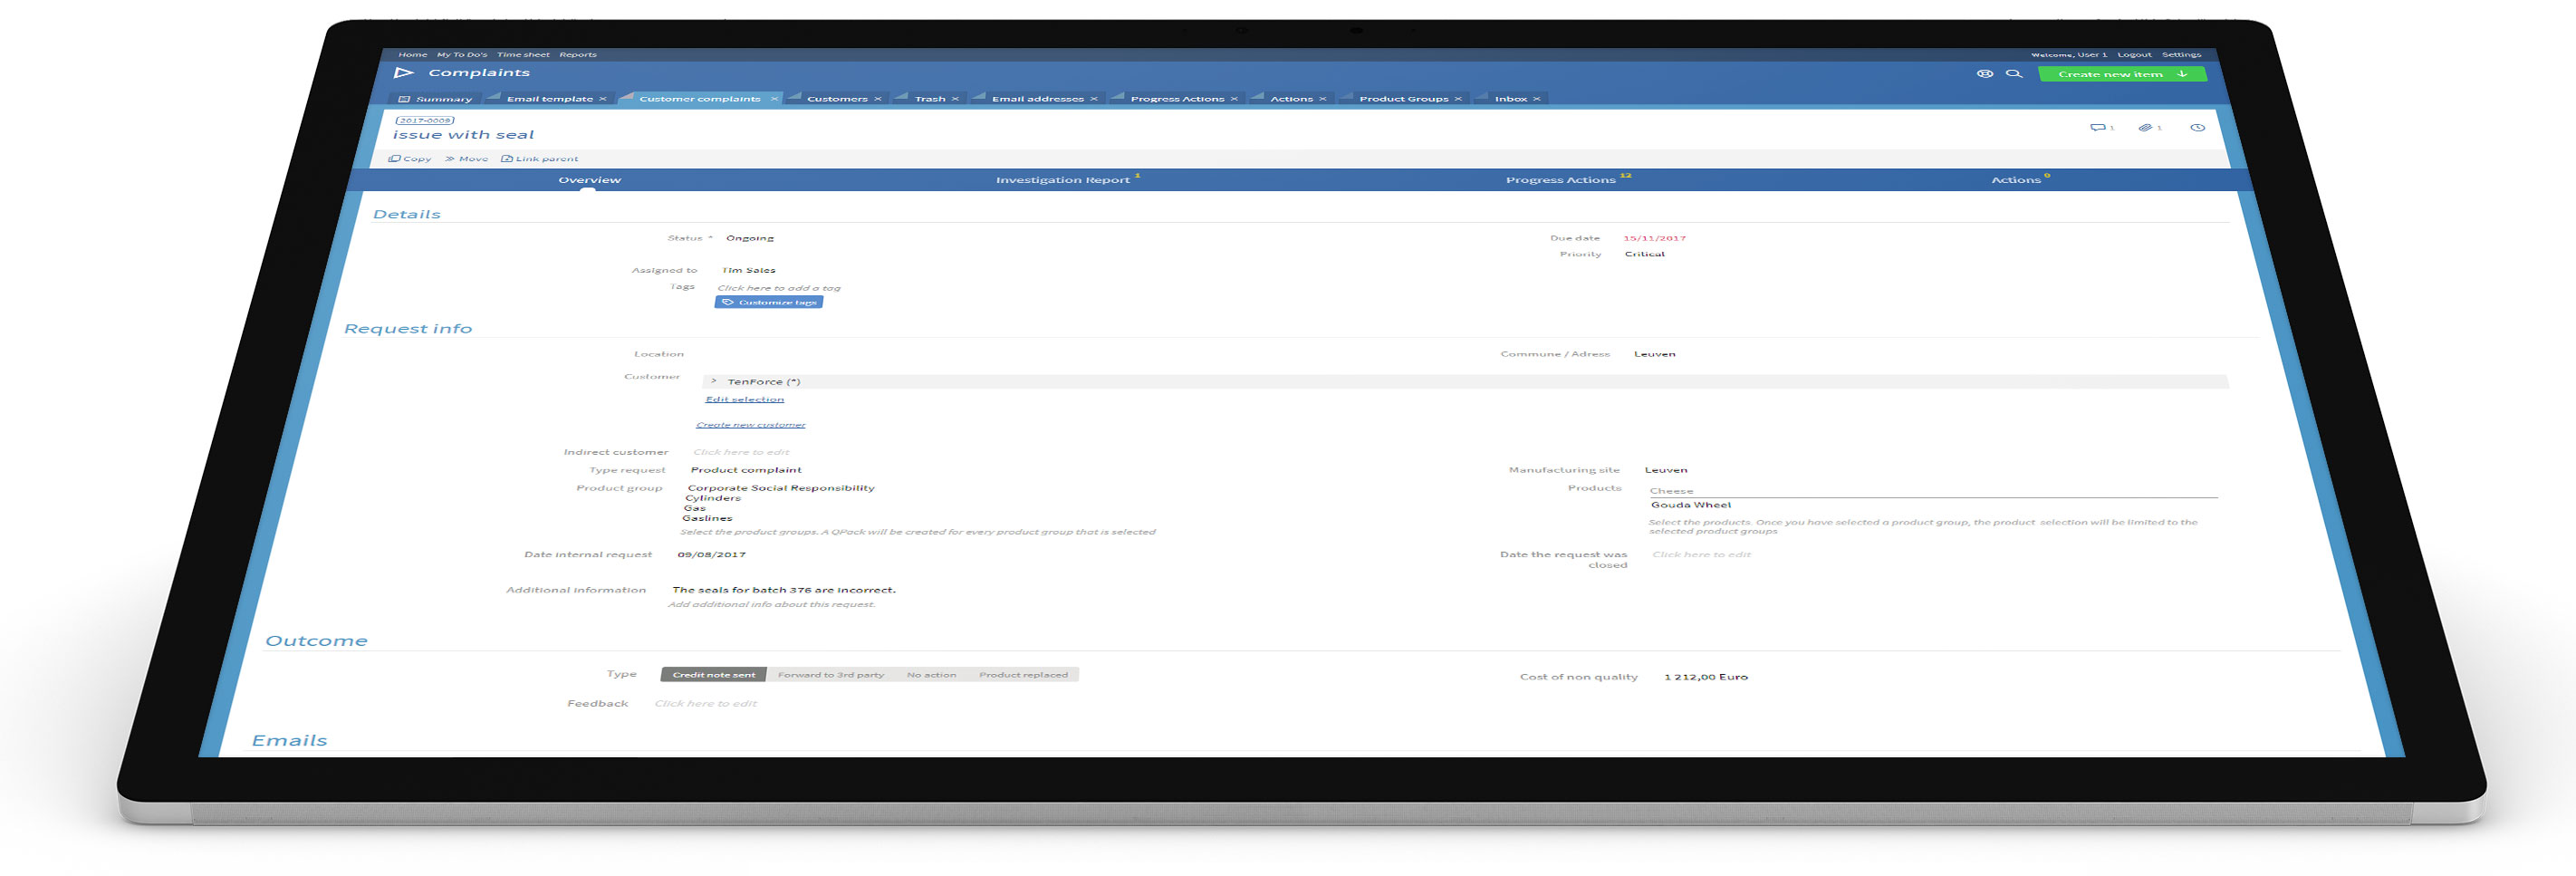Click the Customize tags button
2576x876 pixels.
point(768,302)
